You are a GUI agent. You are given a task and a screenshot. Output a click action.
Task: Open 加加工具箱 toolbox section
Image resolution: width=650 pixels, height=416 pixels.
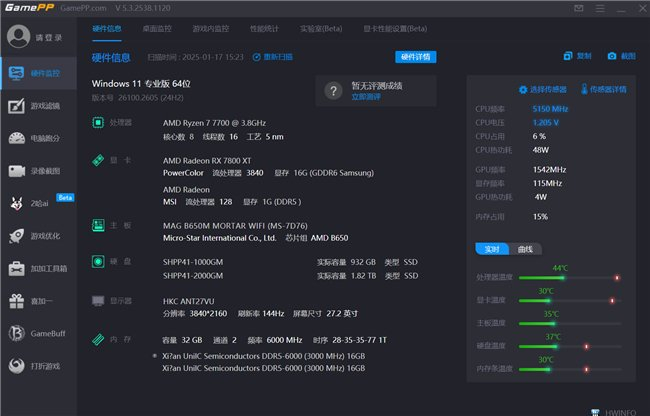click(x=39, y=268)
